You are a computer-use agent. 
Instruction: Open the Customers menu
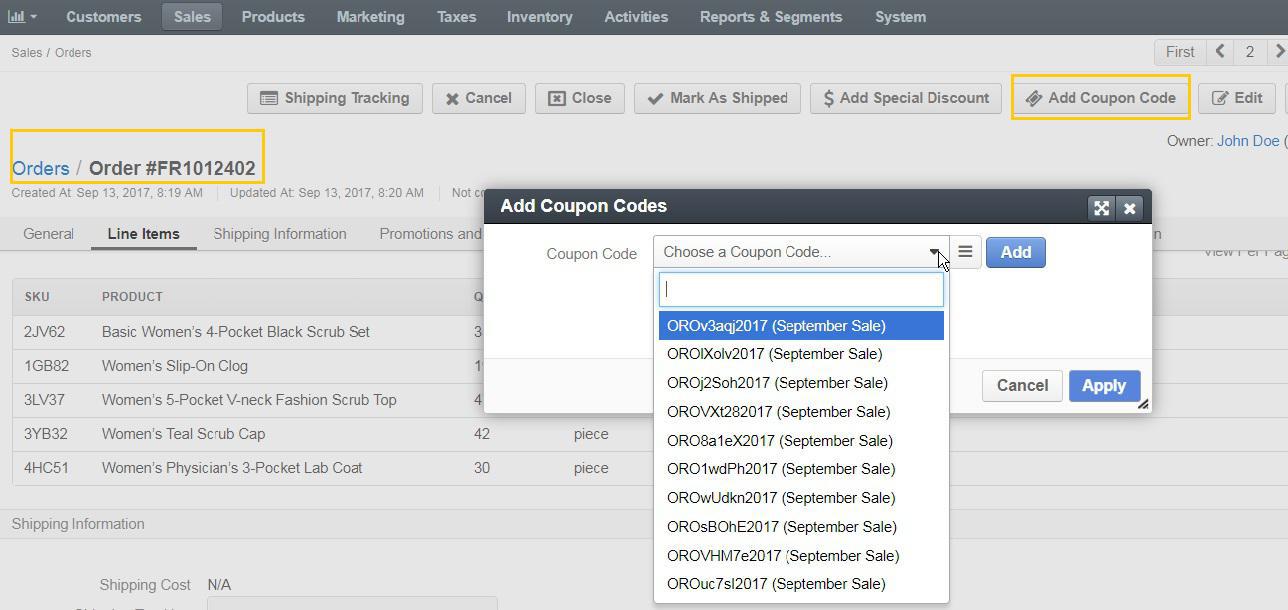(x=104, y=17)
